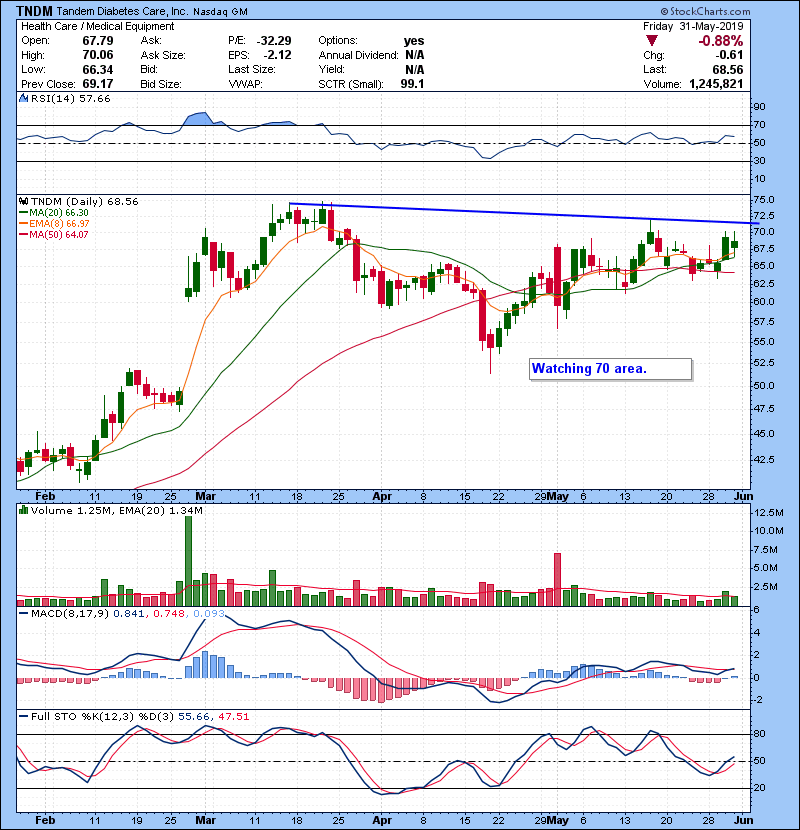Click the 50.0 price axis label
Viewport: 800px width, 830px height.
[763, 385]
